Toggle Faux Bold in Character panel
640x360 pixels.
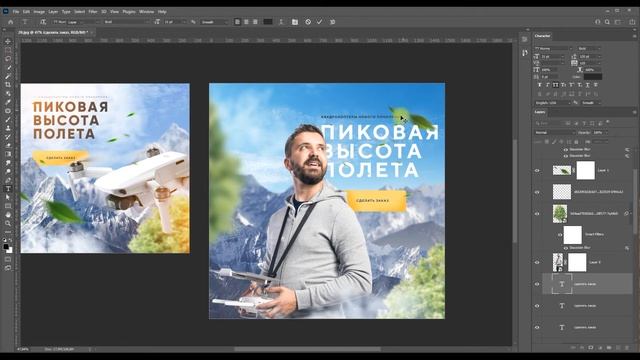[540, 85]
